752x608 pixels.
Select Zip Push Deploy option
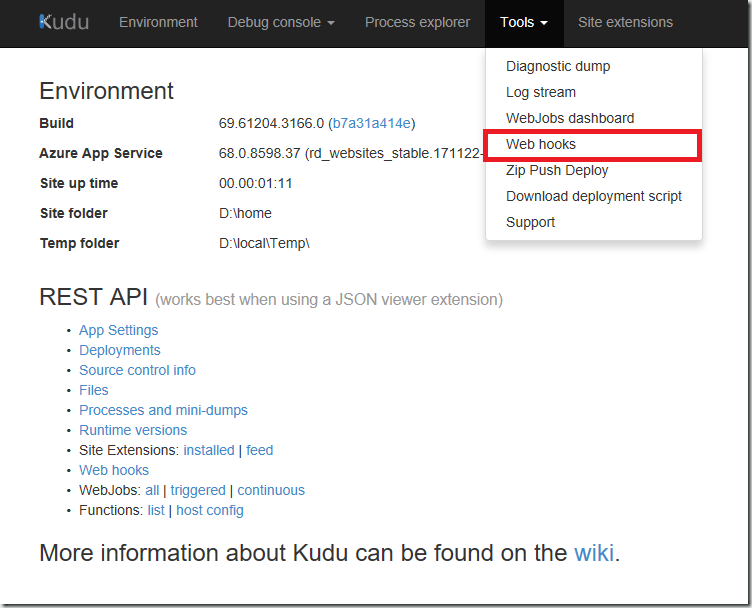(x=557, y=170)
